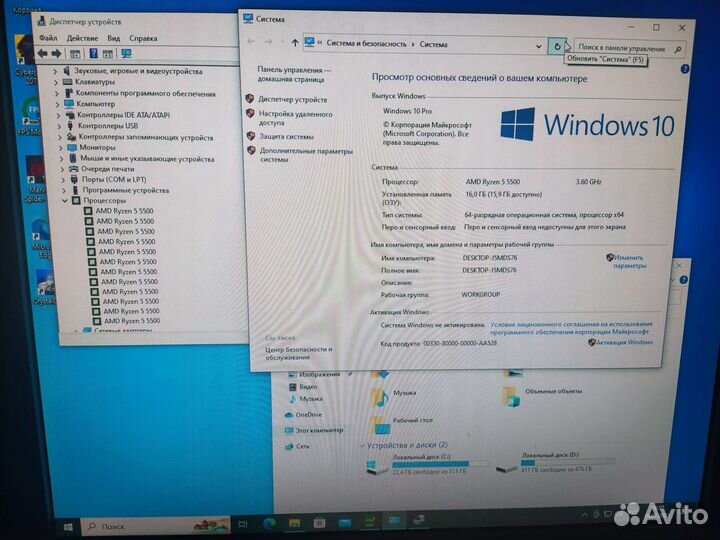Open the address bar history dropdown
720x540 pixels.
(539, 46)
